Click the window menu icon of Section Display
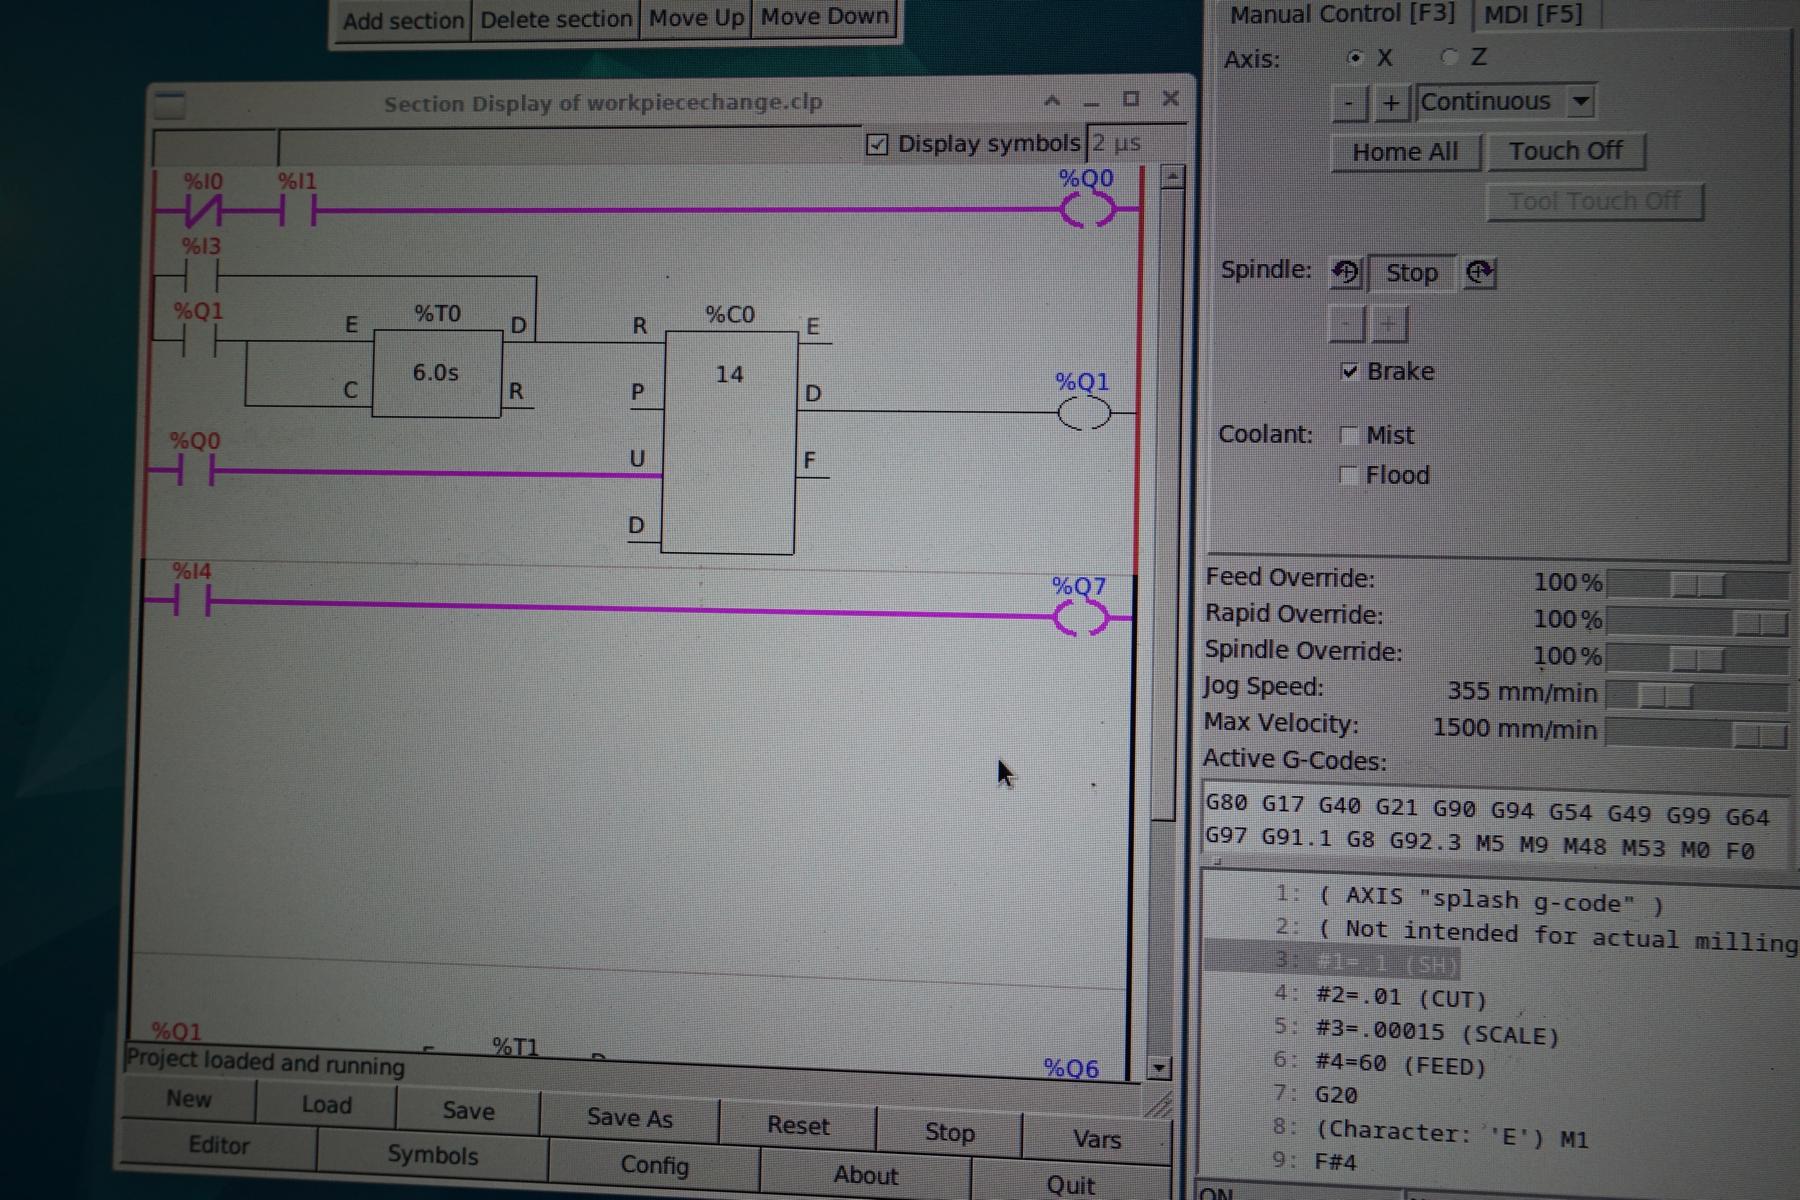 click(x=171, y=104)
